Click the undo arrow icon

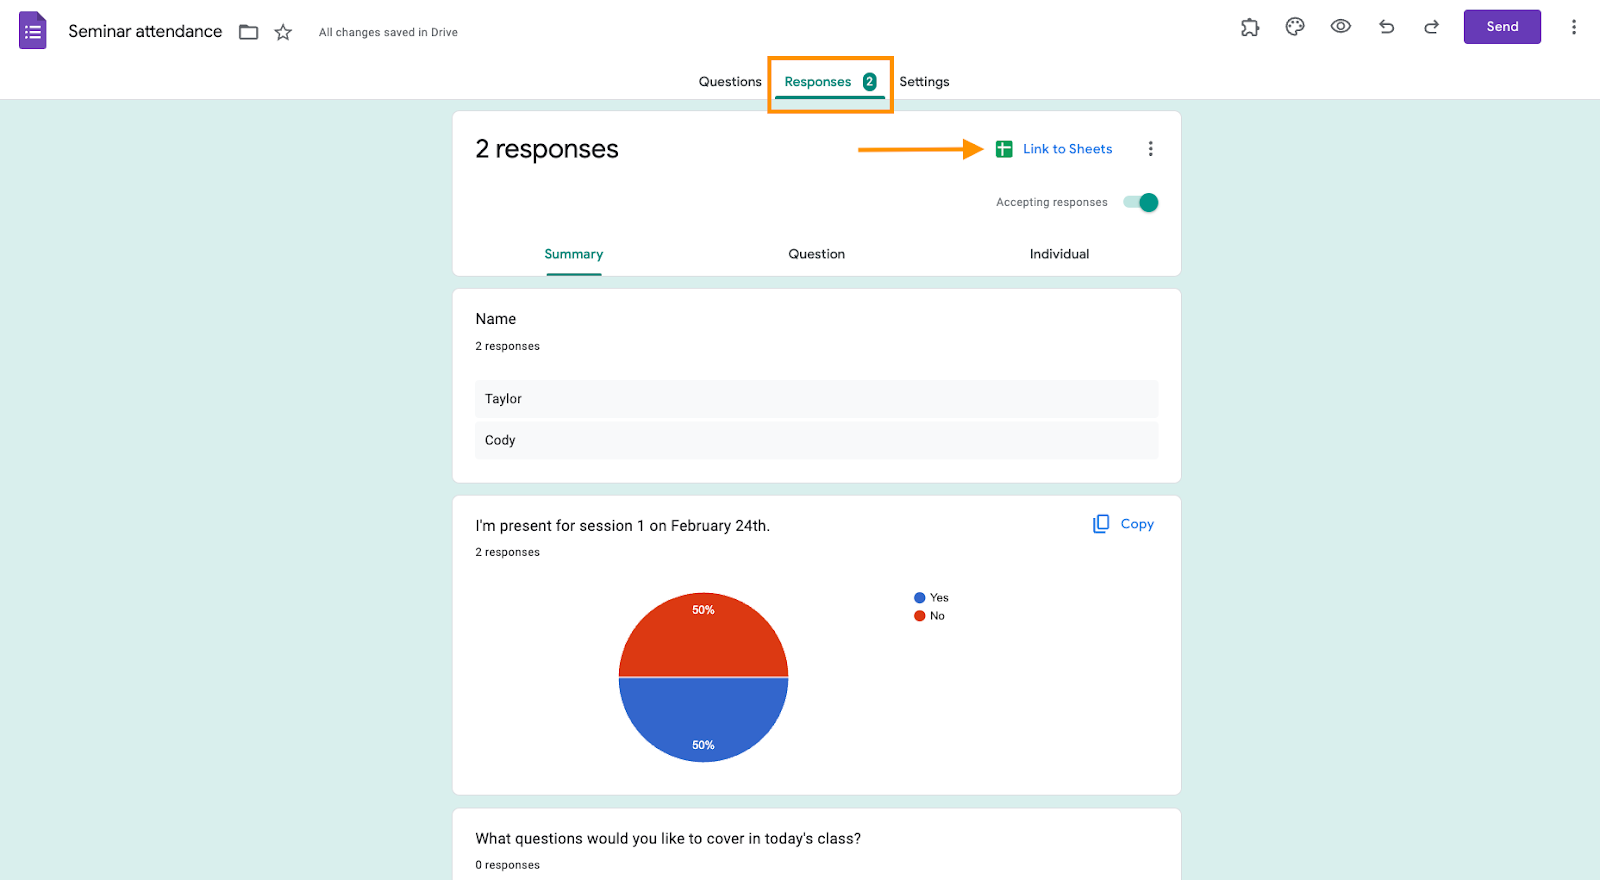click(1386, 27)
